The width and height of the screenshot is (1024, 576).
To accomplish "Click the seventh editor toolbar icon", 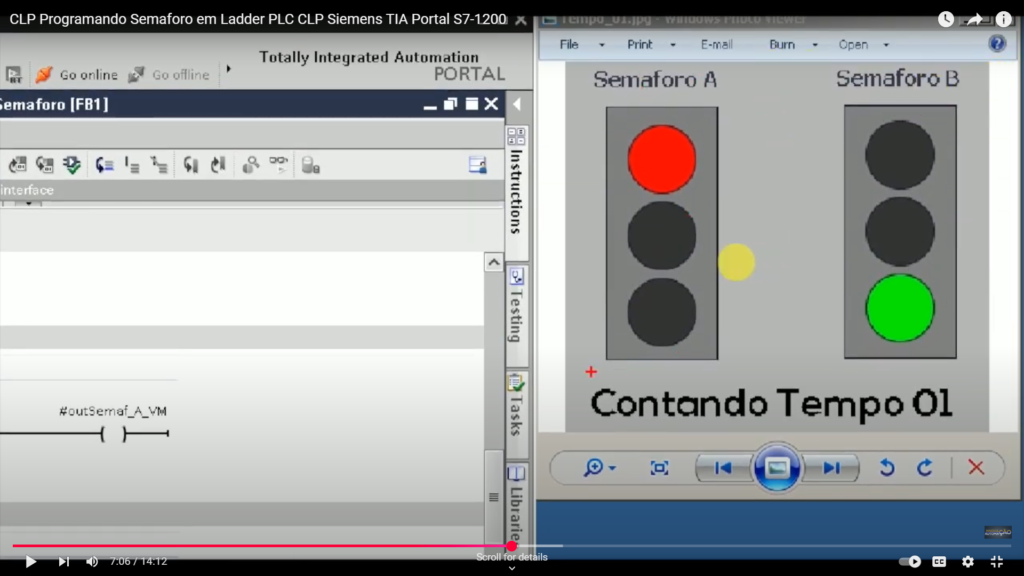I will tap(190, 165).
